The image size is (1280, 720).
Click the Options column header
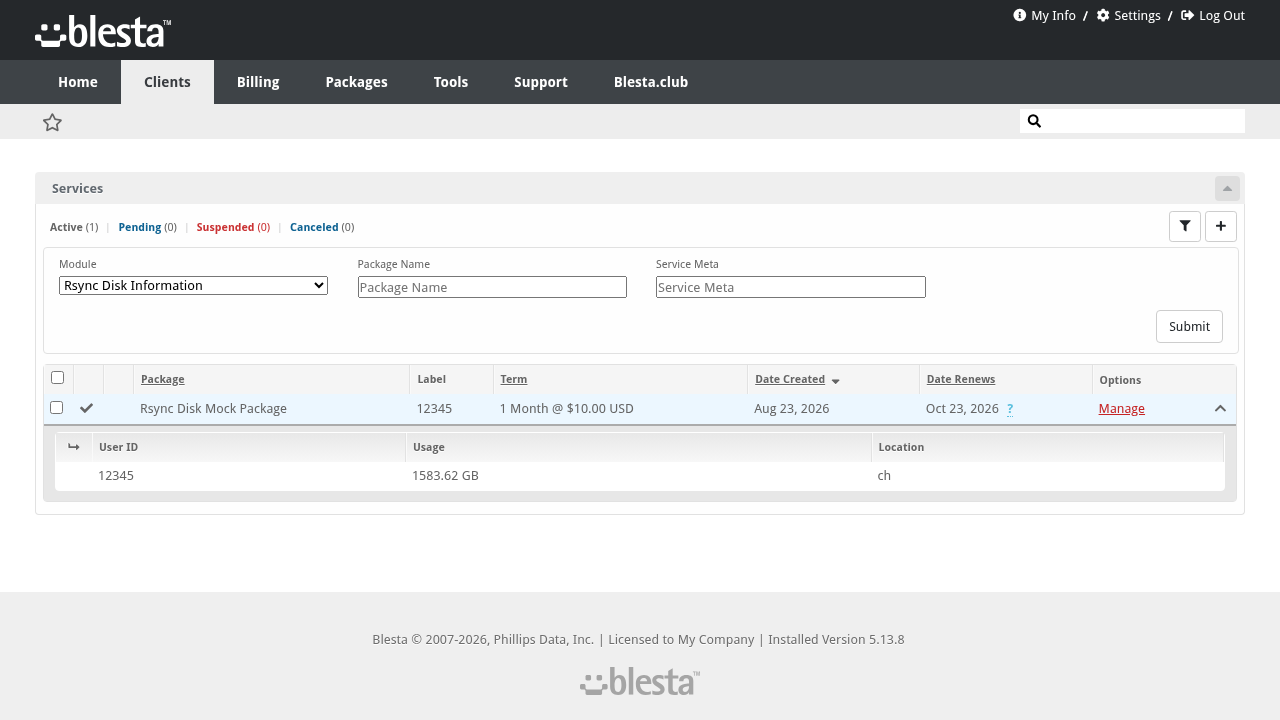(1120, 380)
